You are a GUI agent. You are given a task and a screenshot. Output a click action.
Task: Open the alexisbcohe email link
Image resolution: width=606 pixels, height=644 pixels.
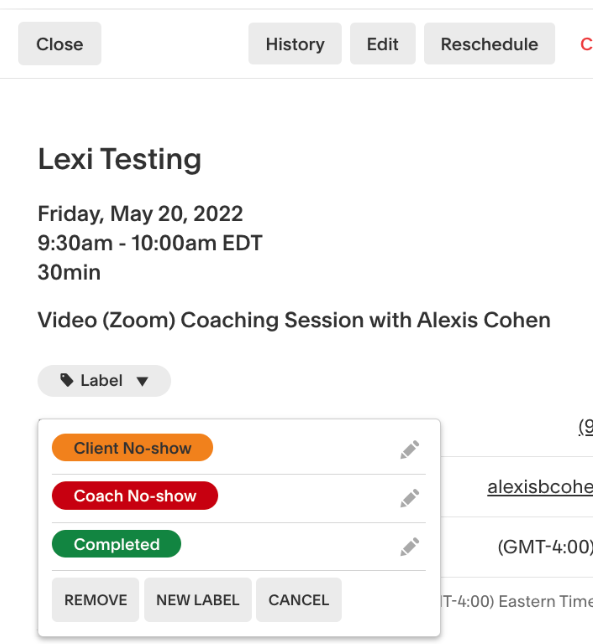click(540, 487)
